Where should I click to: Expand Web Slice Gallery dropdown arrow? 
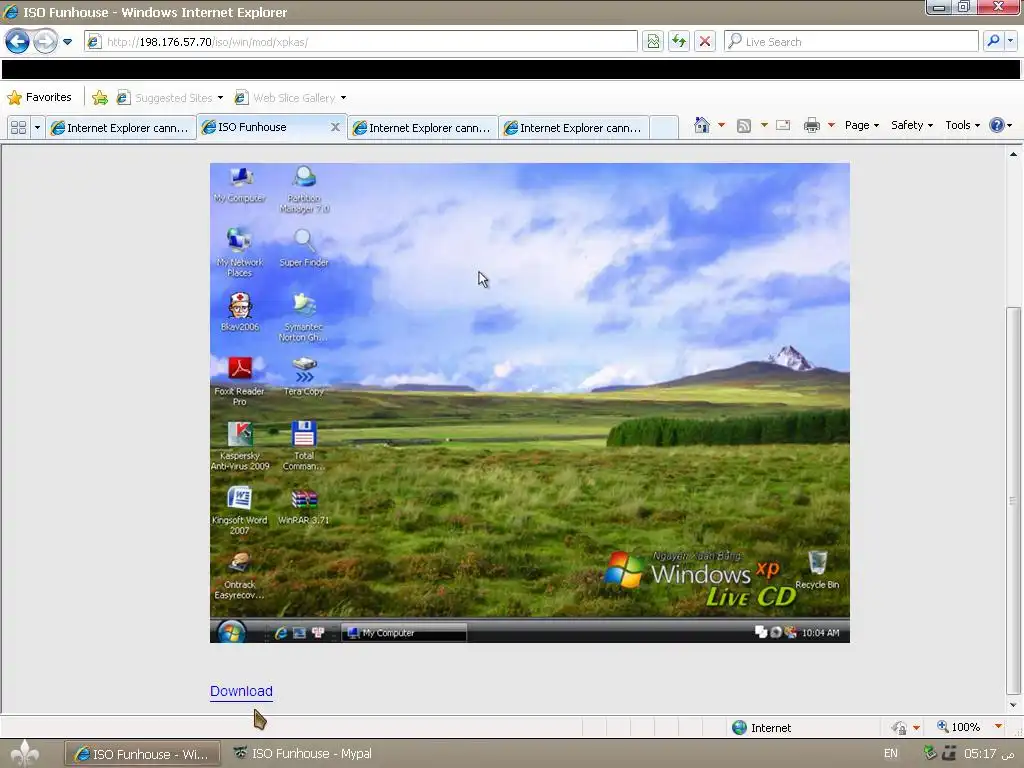(x=344, y=98)
